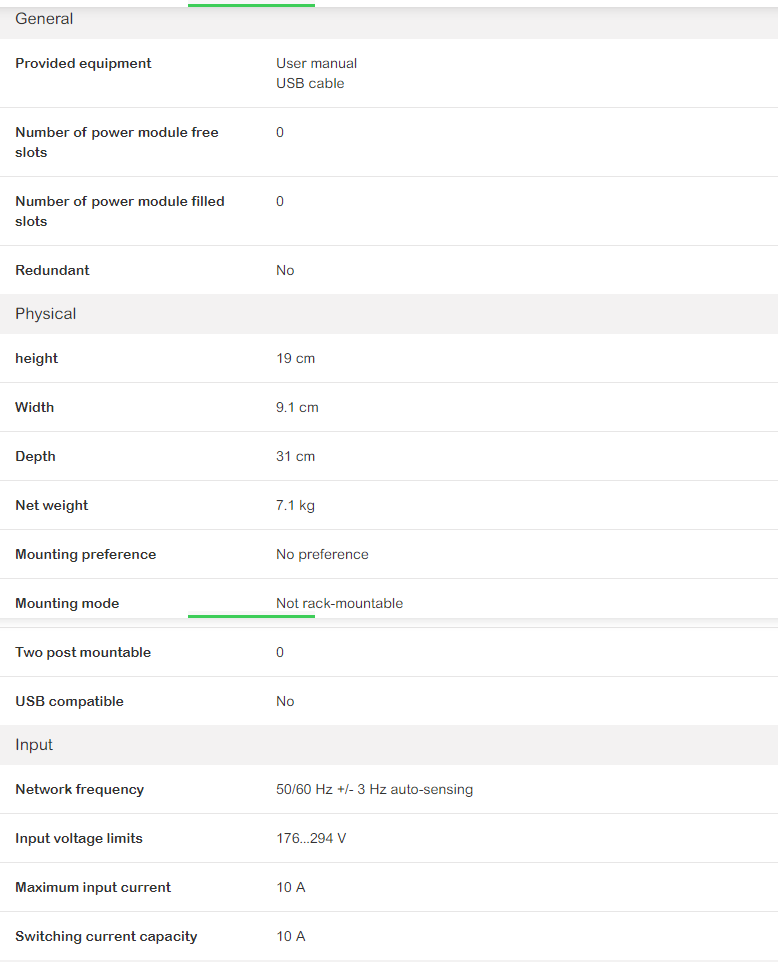Click the Provided equipment label
This screenshot has height=962, width=778.
click(x=83, y=63)
